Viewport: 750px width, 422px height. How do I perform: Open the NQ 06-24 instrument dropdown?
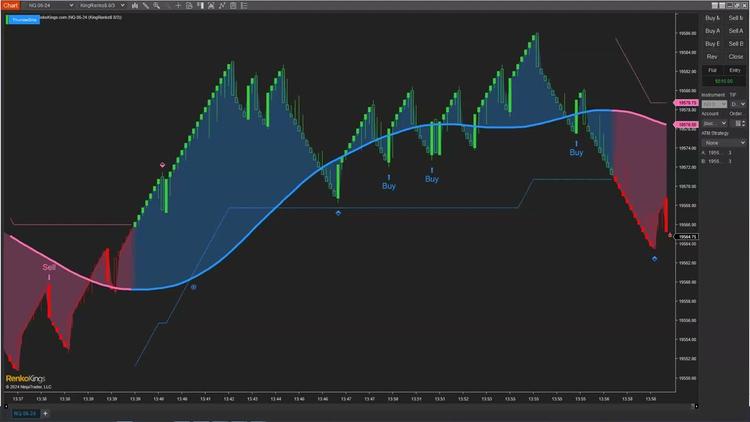[x=50, y=5]
